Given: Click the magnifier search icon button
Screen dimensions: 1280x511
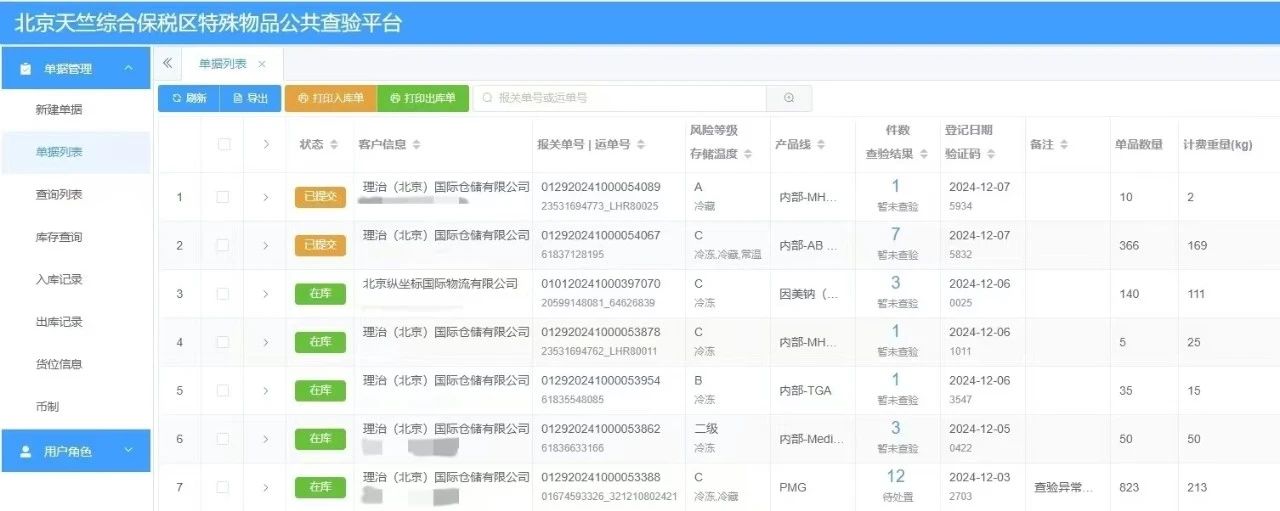Looking at the screenshot, I should (789, 98).
